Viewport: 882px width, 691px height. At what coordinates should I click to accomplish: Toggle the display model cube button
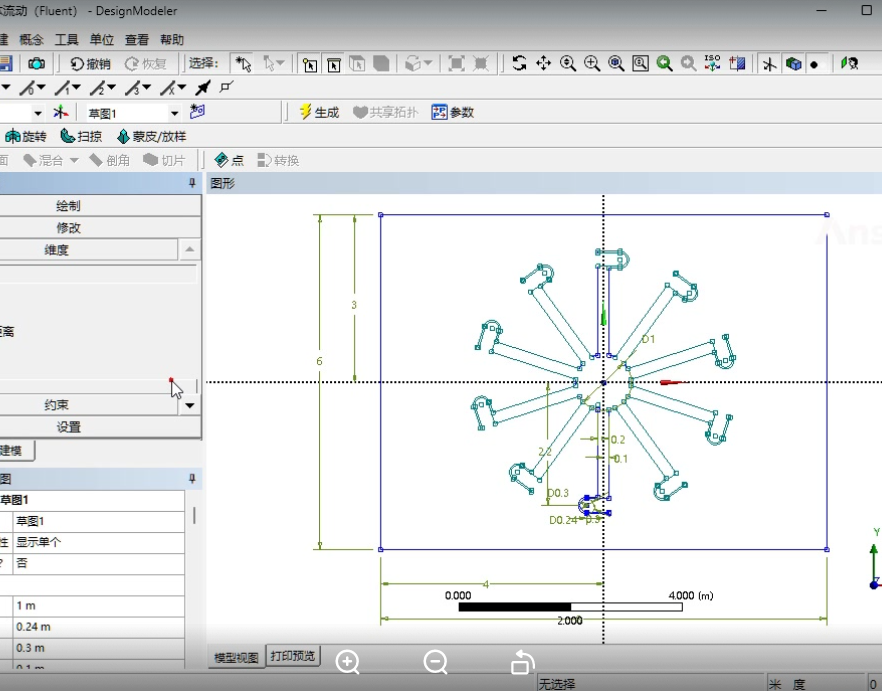[793, 63]
